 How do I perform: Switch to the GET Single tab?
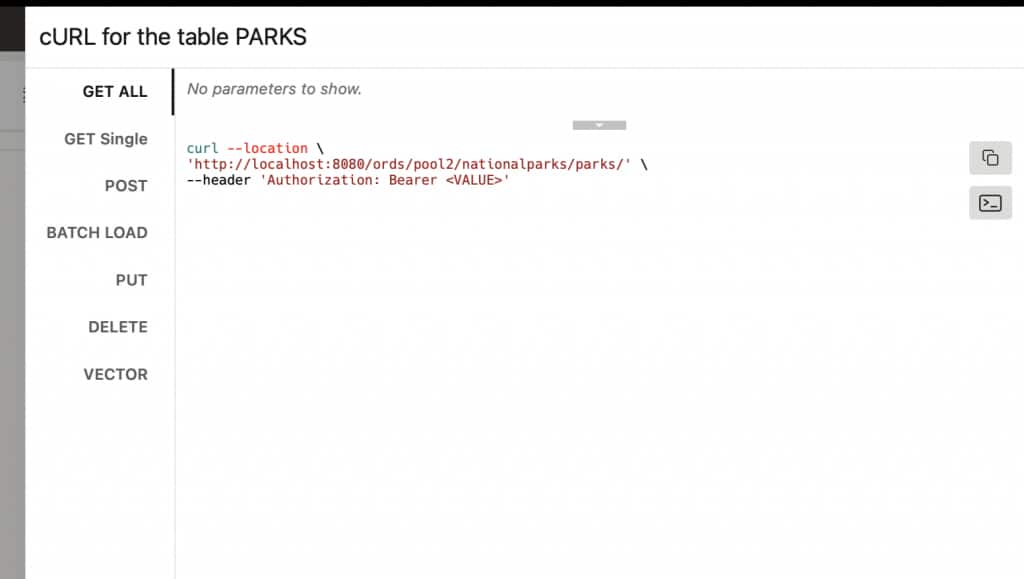coord(107,139)
